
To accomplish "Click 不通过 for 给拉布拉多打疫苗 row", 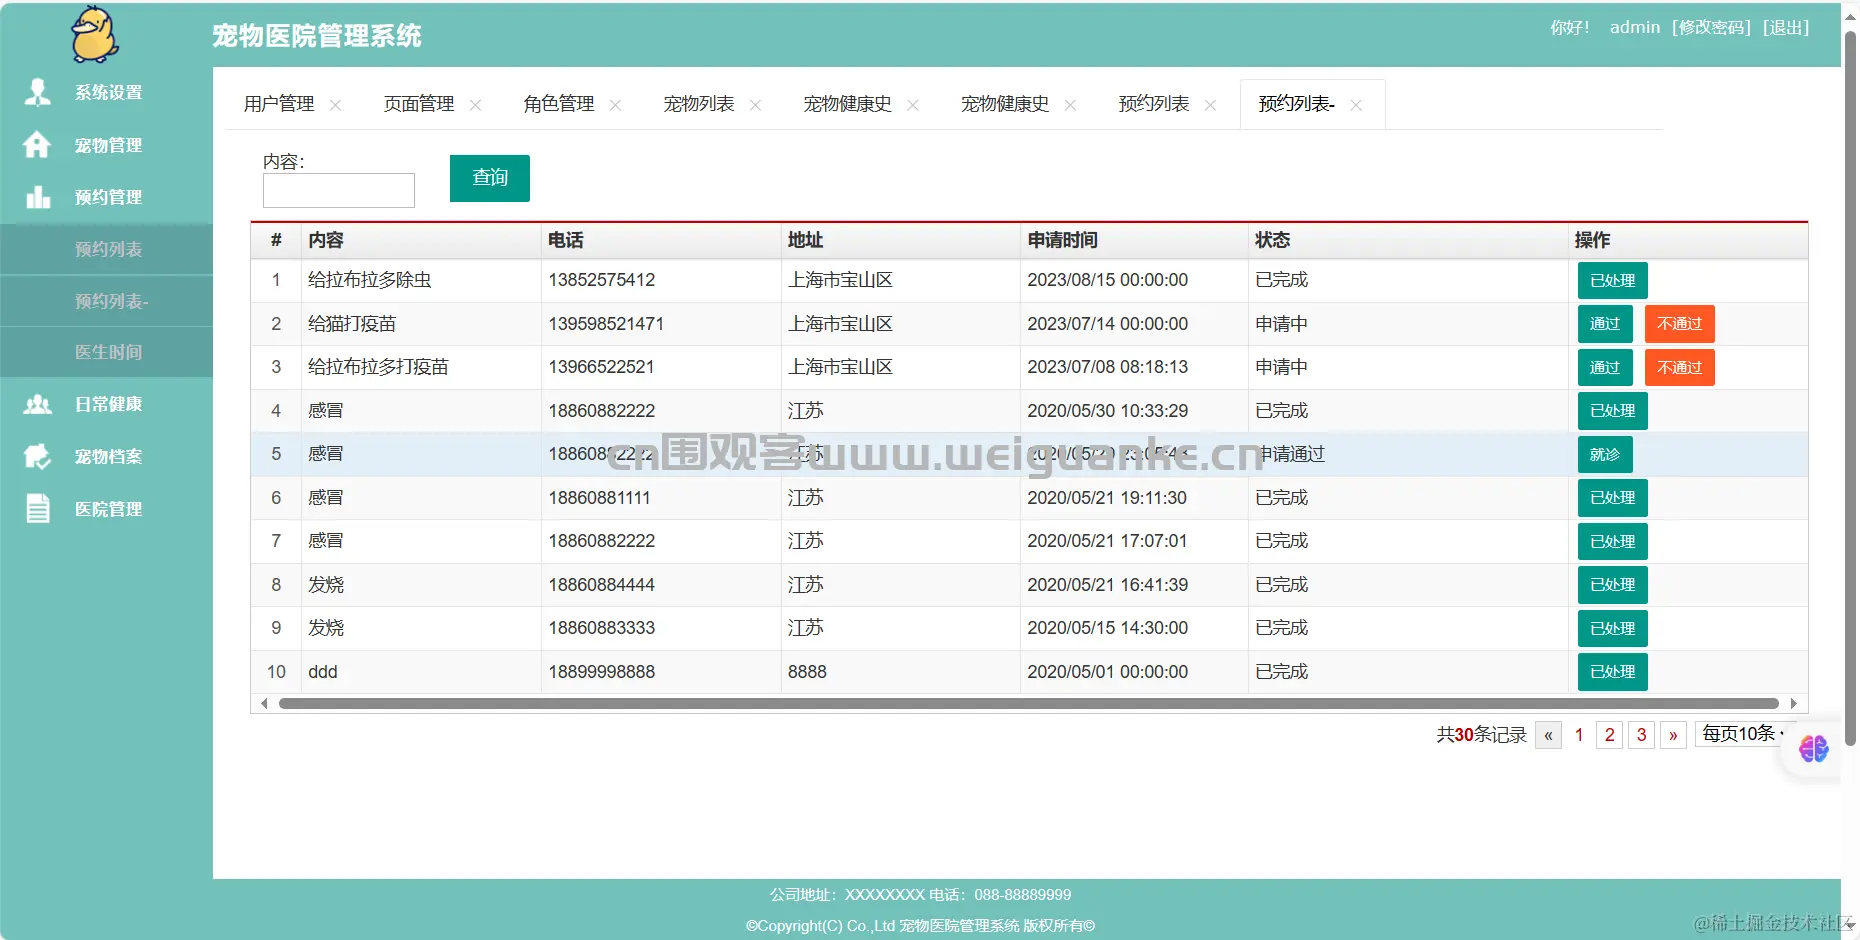I will 1680,368.
